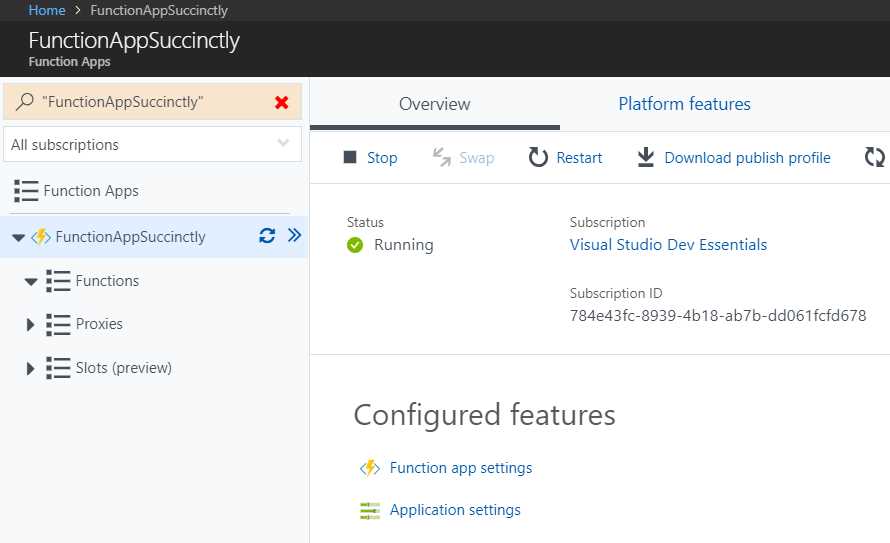Click the Functions list icon
890x543 pixels.
58,280
